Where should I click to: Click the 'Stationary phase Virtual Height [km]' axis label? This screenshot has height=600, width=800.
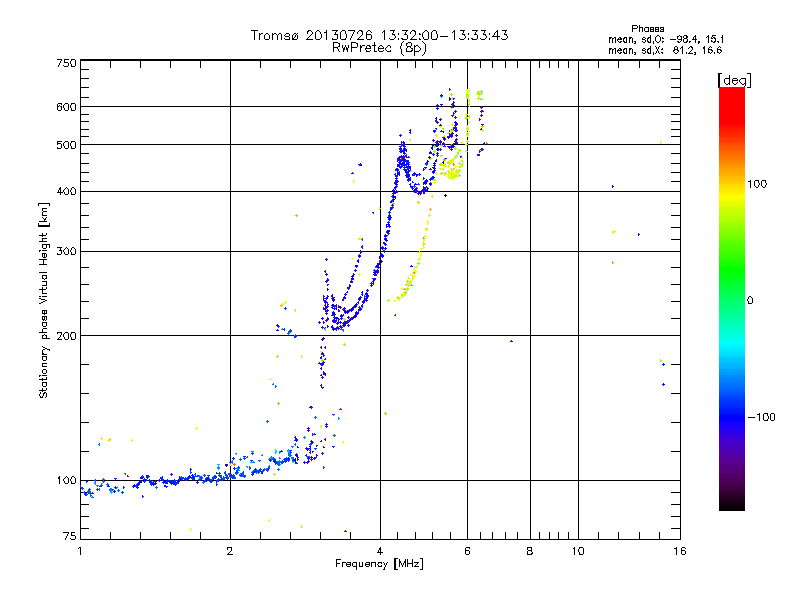click(43, 301)
